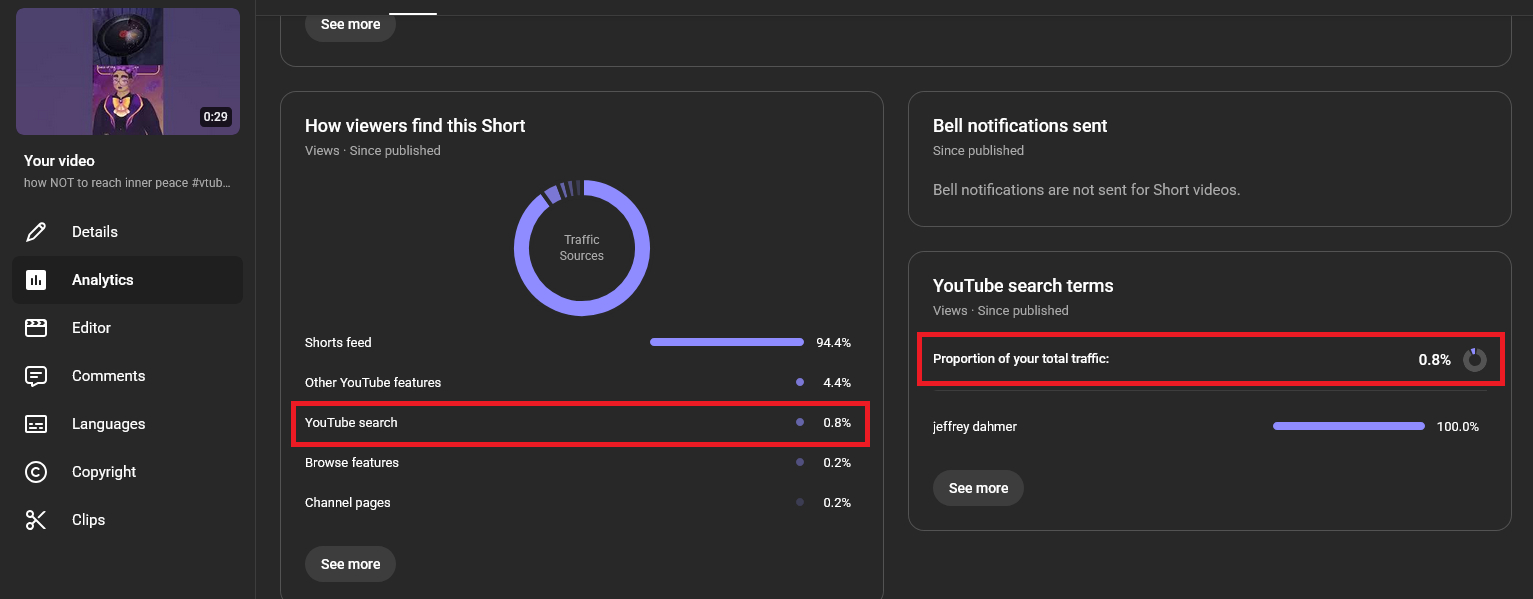Click the Shorts feed percentage bar
Viewport: 1533px width, 599px height.
coord(726,342)
